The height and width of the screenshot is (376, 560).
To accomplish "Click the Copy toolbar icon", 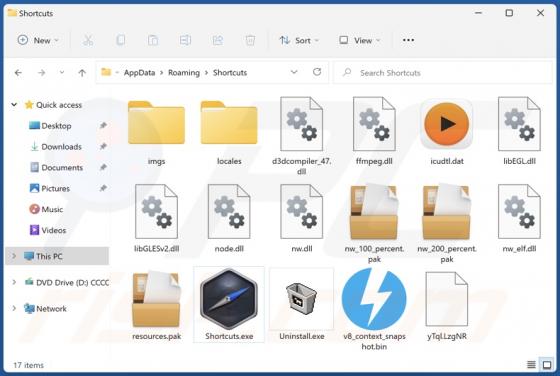I will pos(121,40).
